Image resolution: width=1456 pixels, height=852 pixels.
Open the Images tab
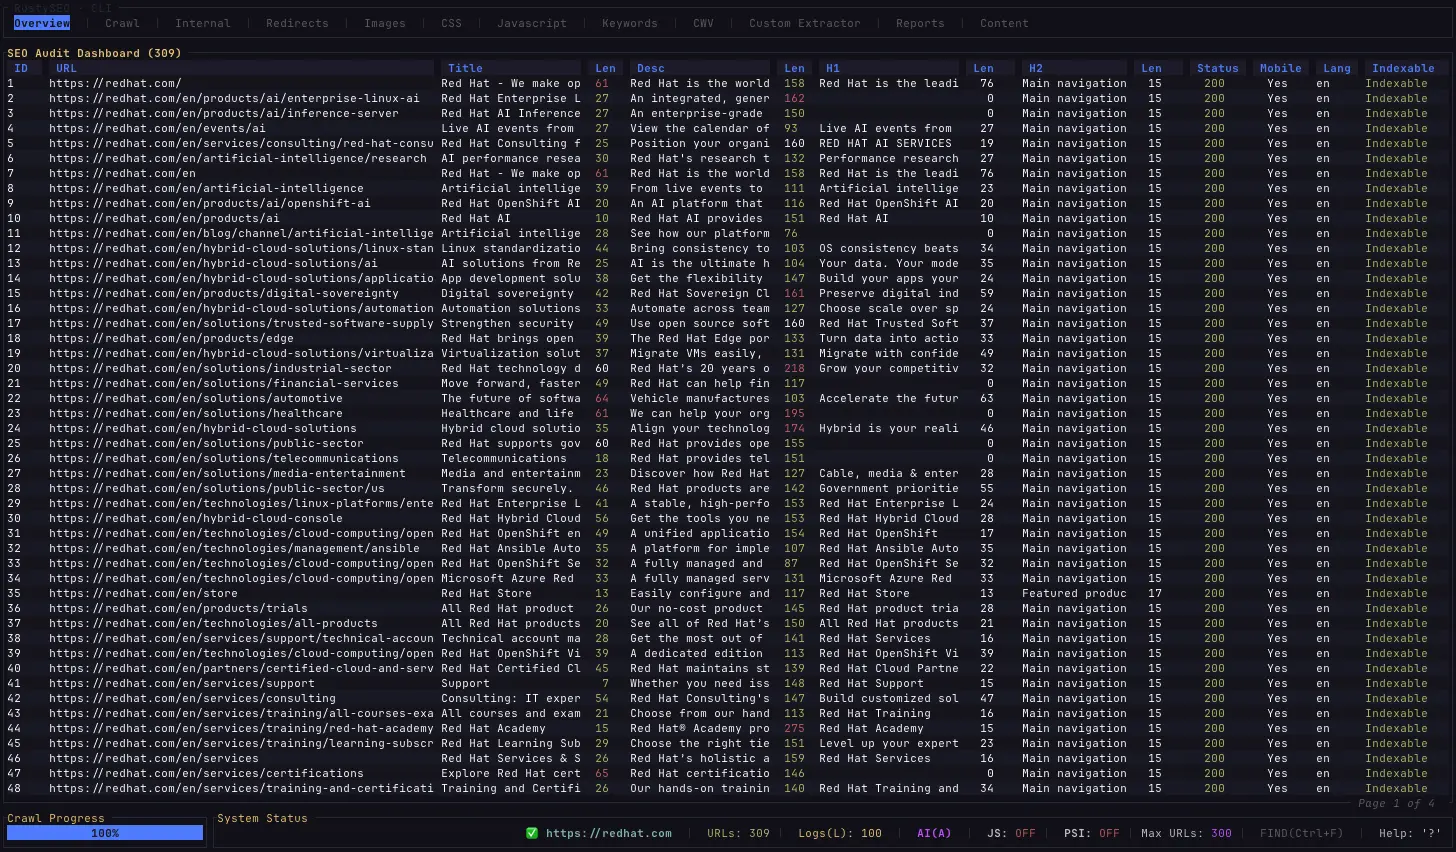coord(385,23)
